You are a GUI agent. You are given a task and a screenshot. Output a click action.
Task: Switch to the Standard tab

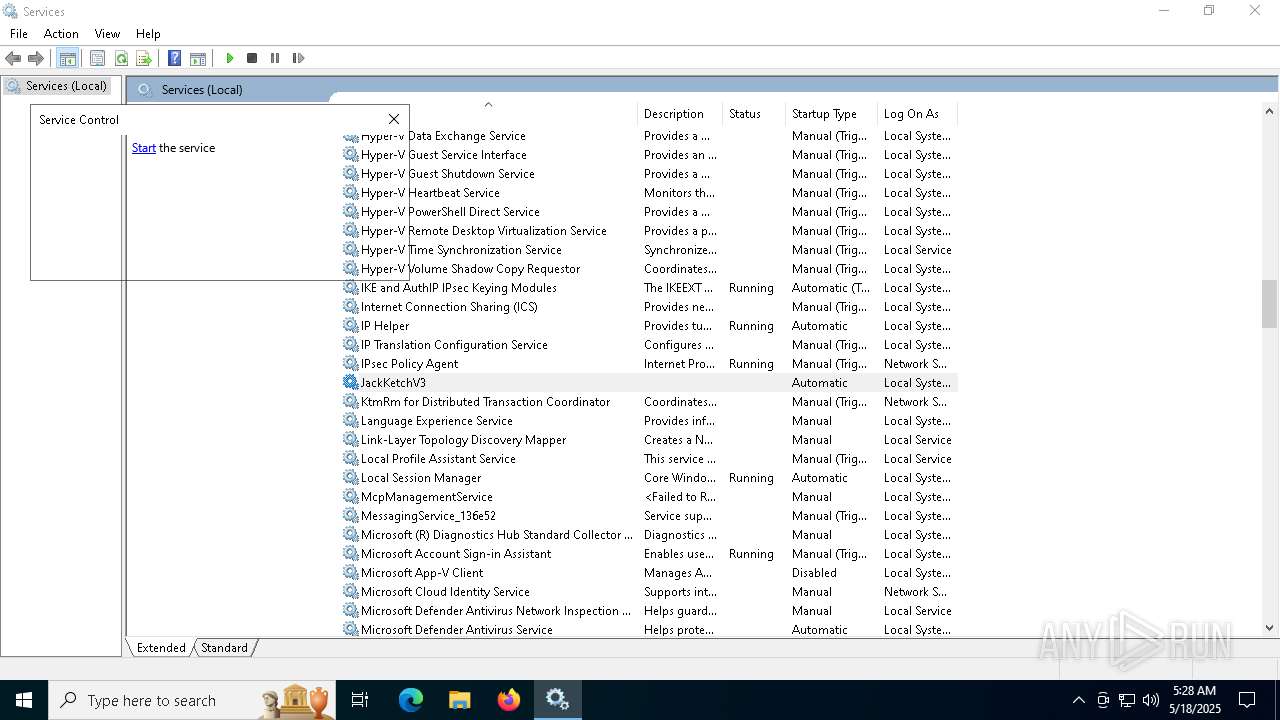[x=224, y=648]
